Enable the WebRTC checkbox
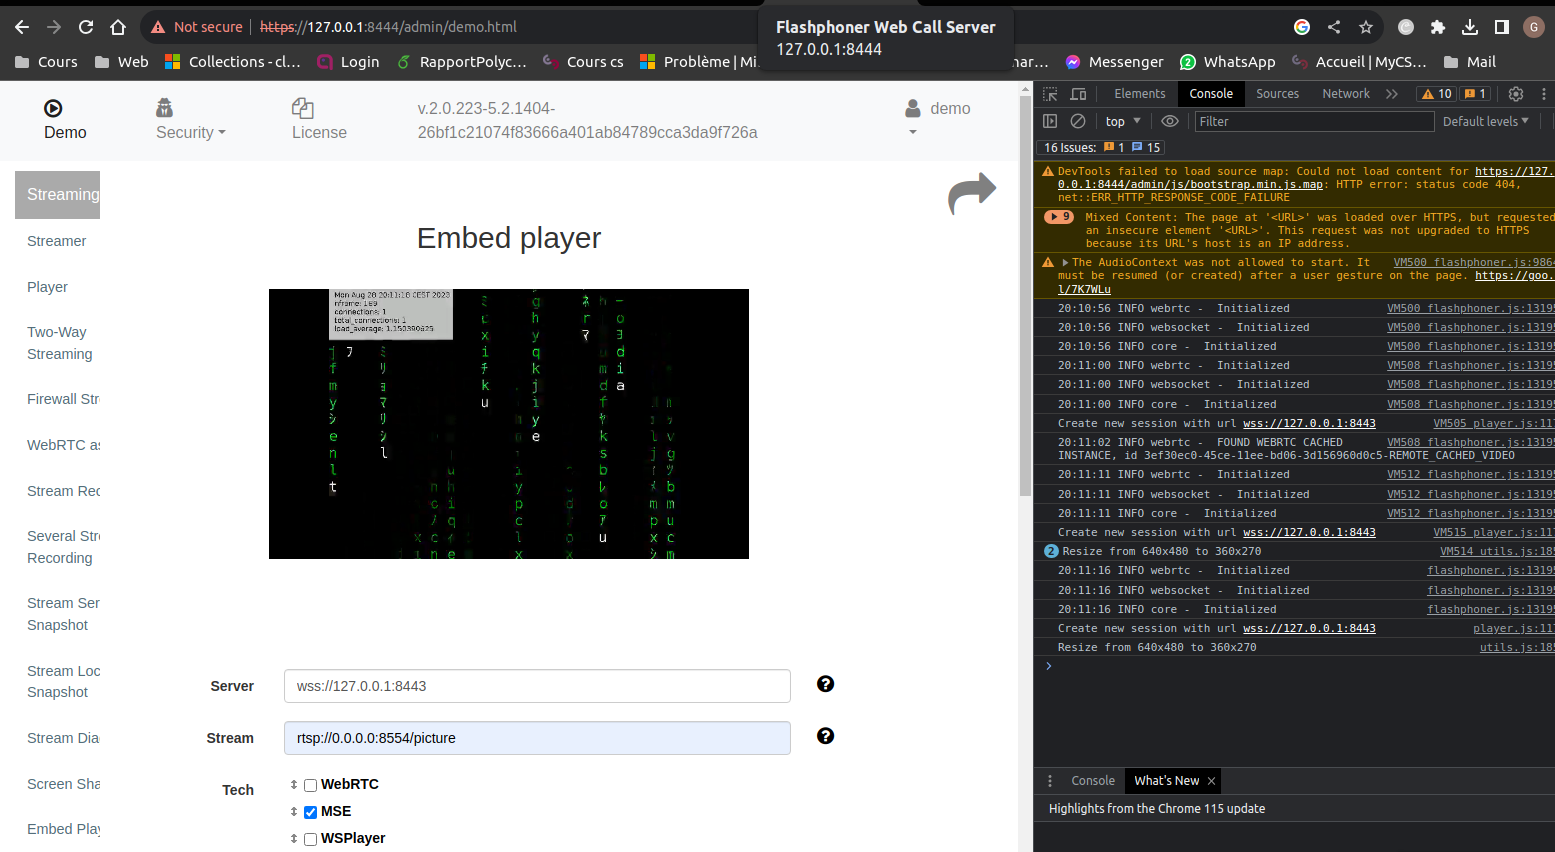 310,785
